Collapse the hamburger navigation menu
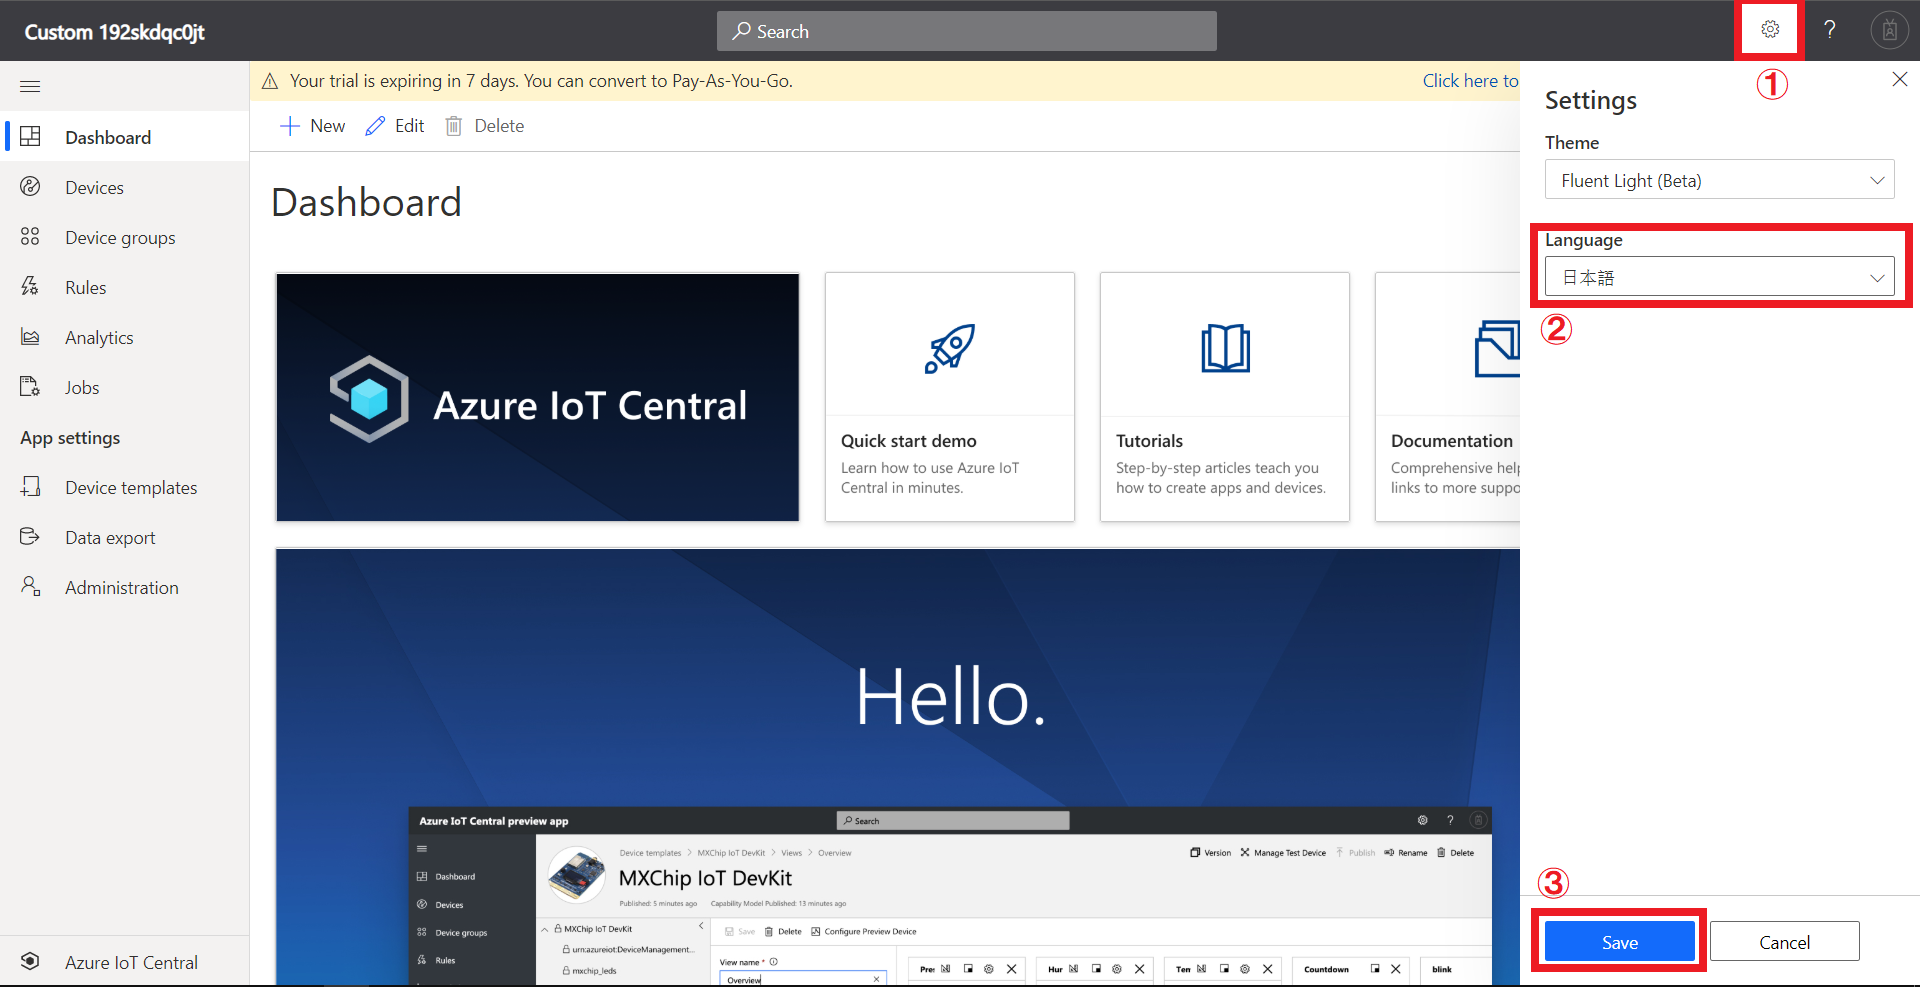The width and height of the screenshot is (1920, 987). [x=30, y=87]
